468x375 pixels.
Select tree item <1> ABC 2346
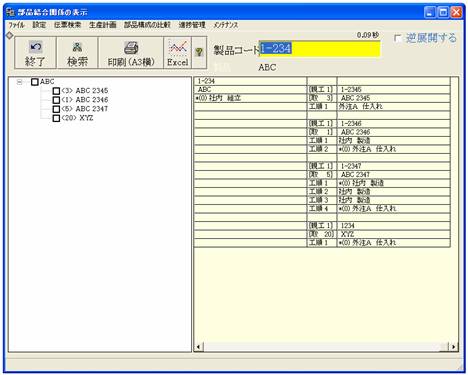pyautogui.click(x=85, y=100)
